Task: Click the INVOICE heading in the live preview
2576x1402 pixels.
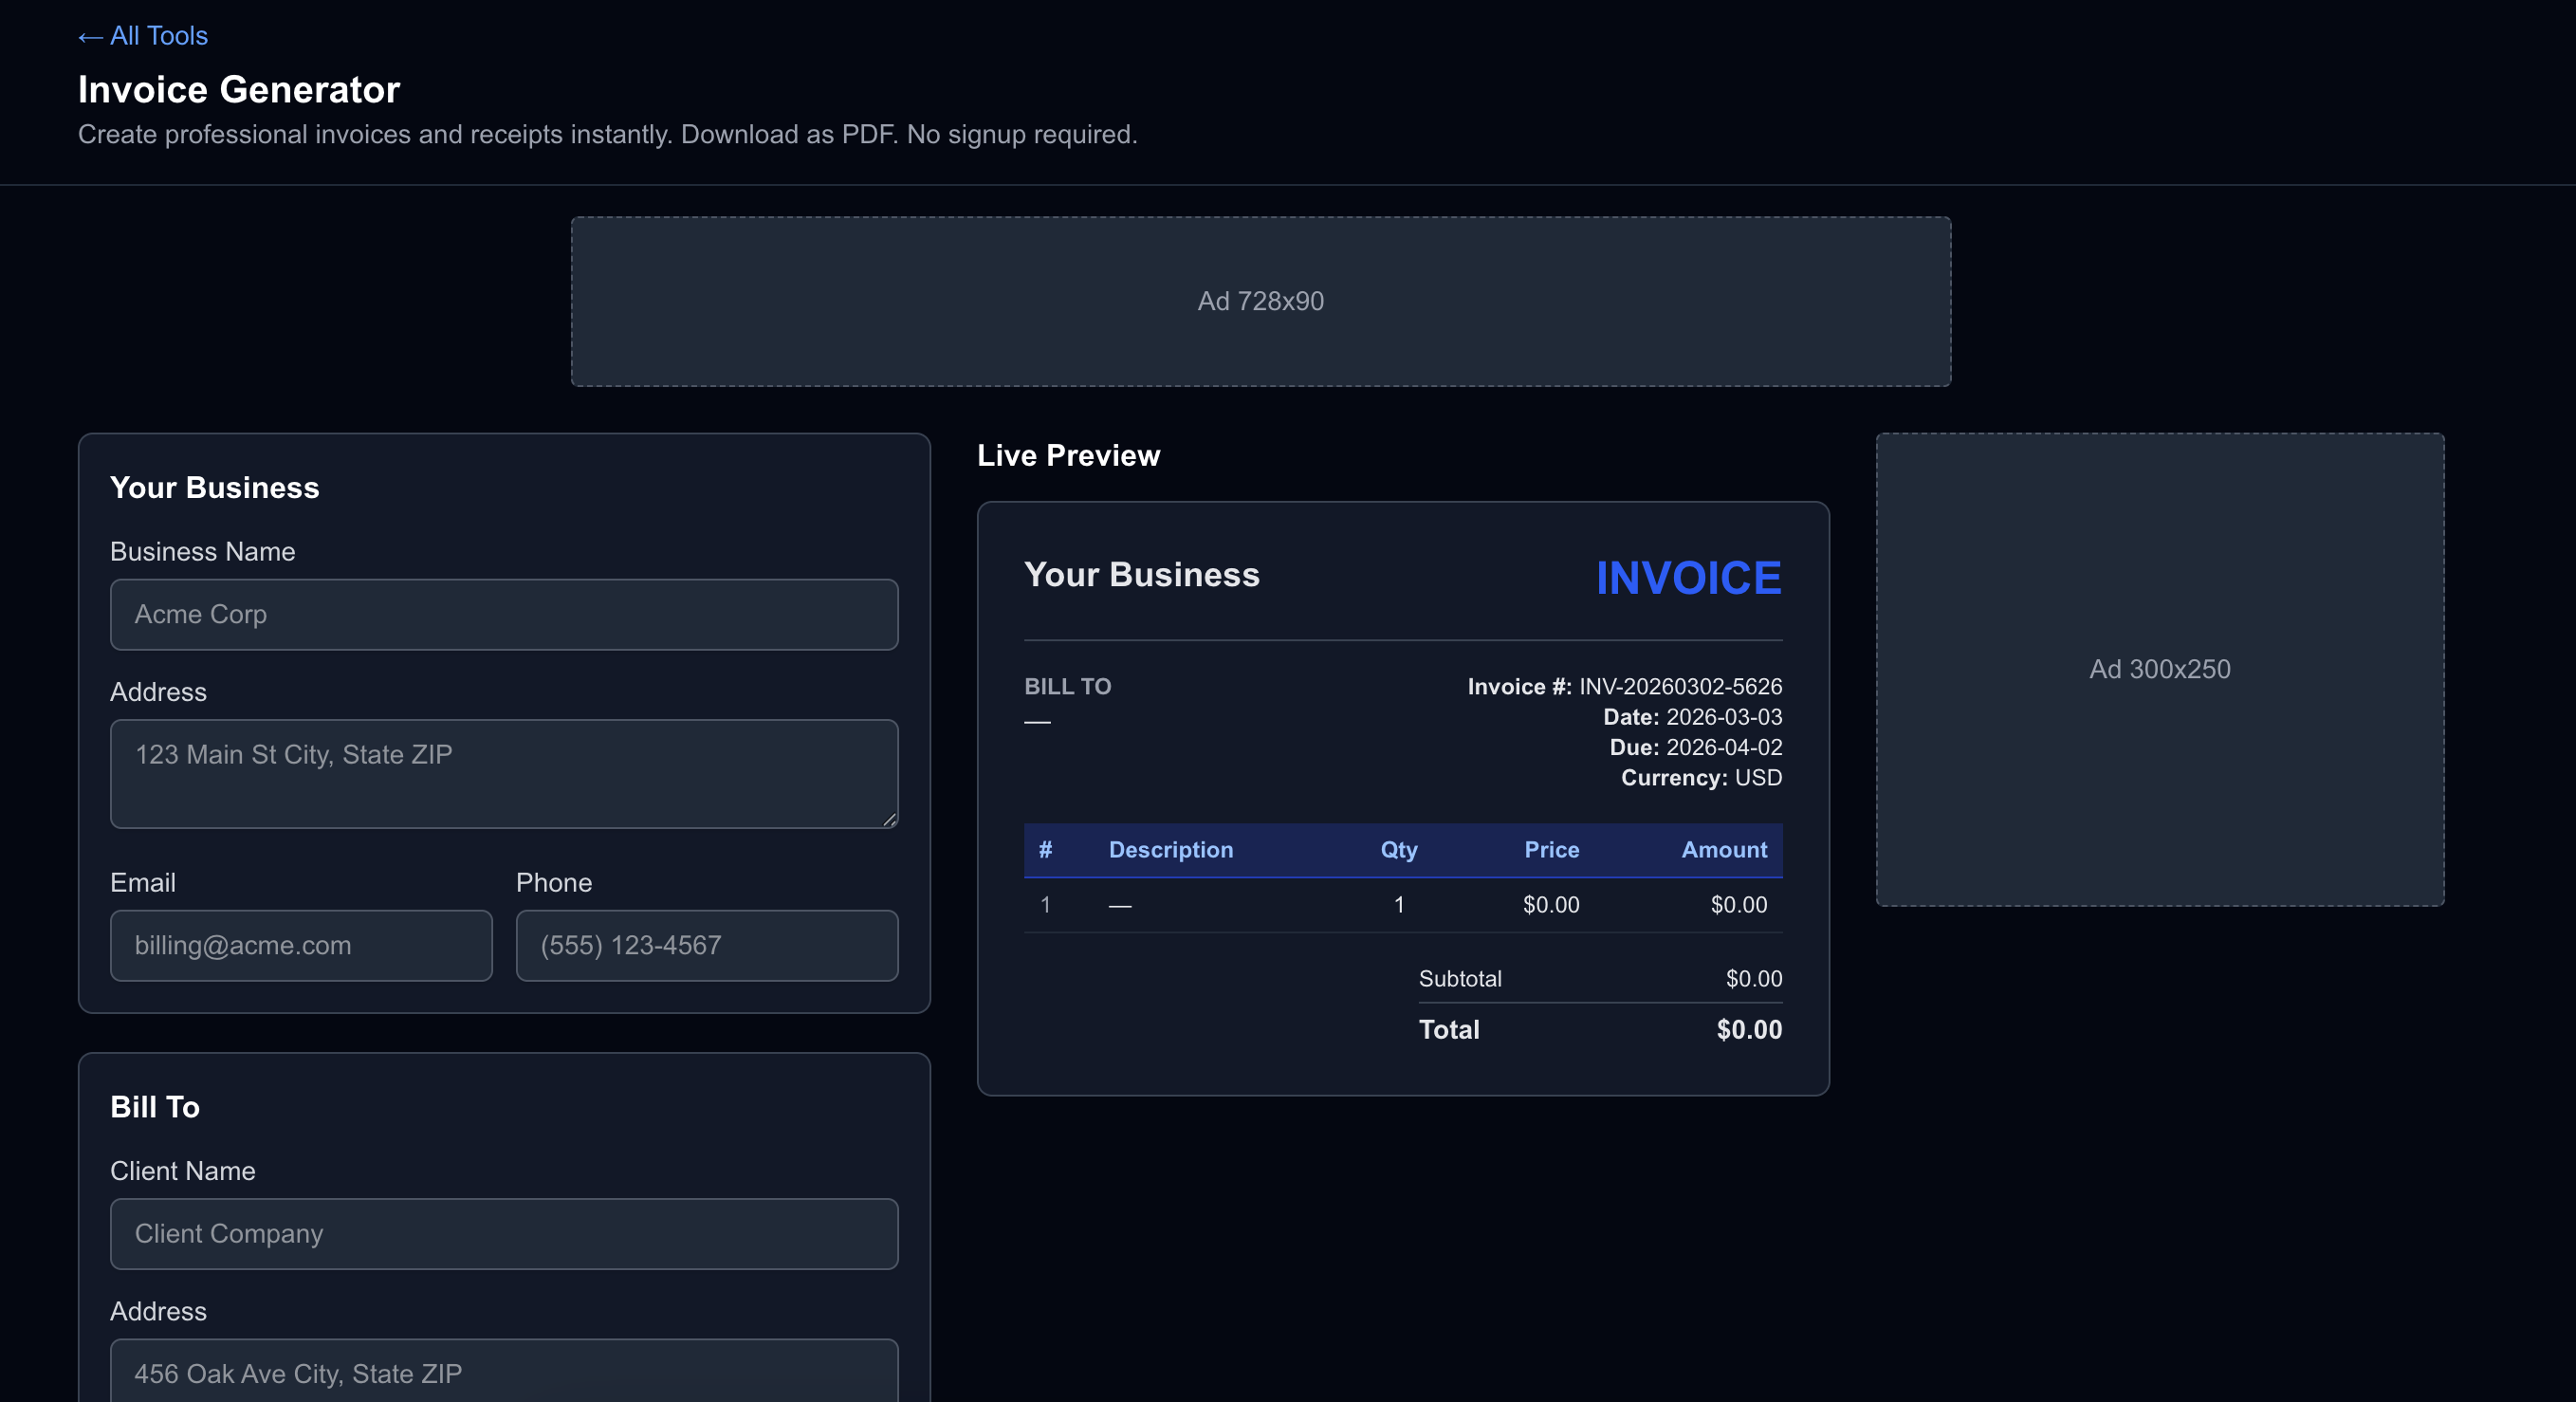Action: coord(1688,578)
